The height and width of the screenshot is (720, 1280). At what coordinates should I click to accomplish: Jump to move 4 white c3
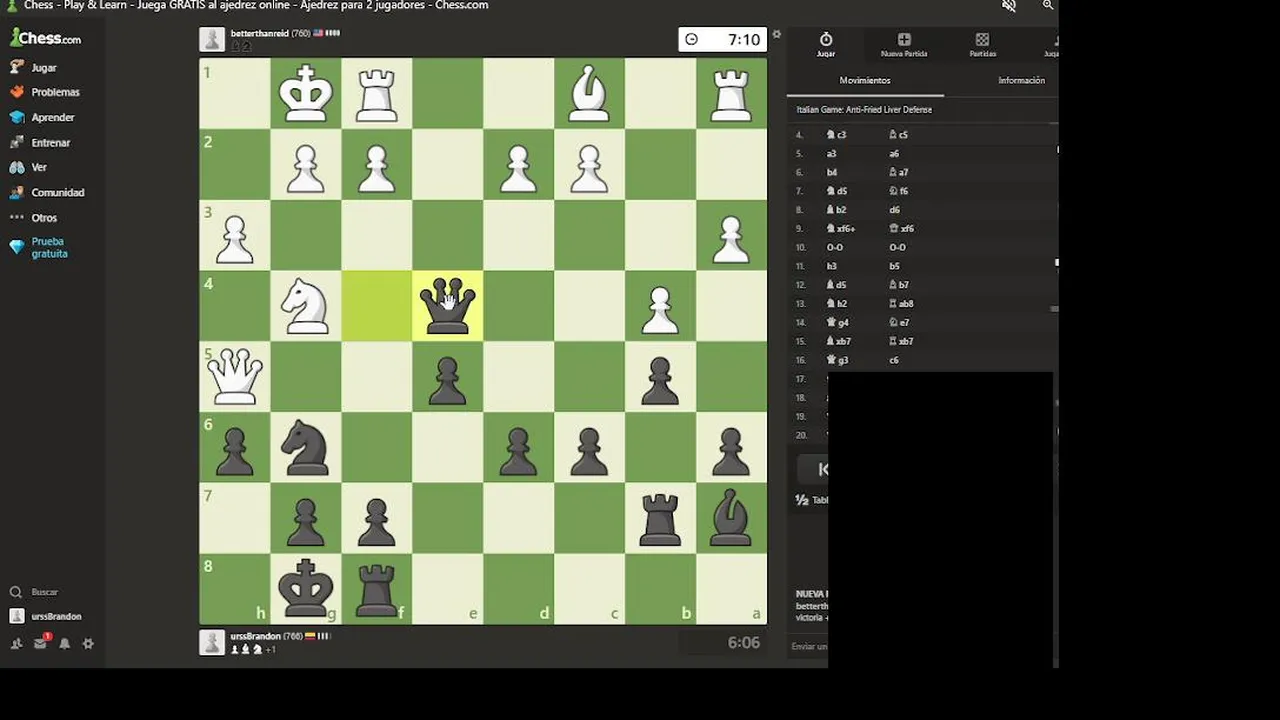click(836, 135)
